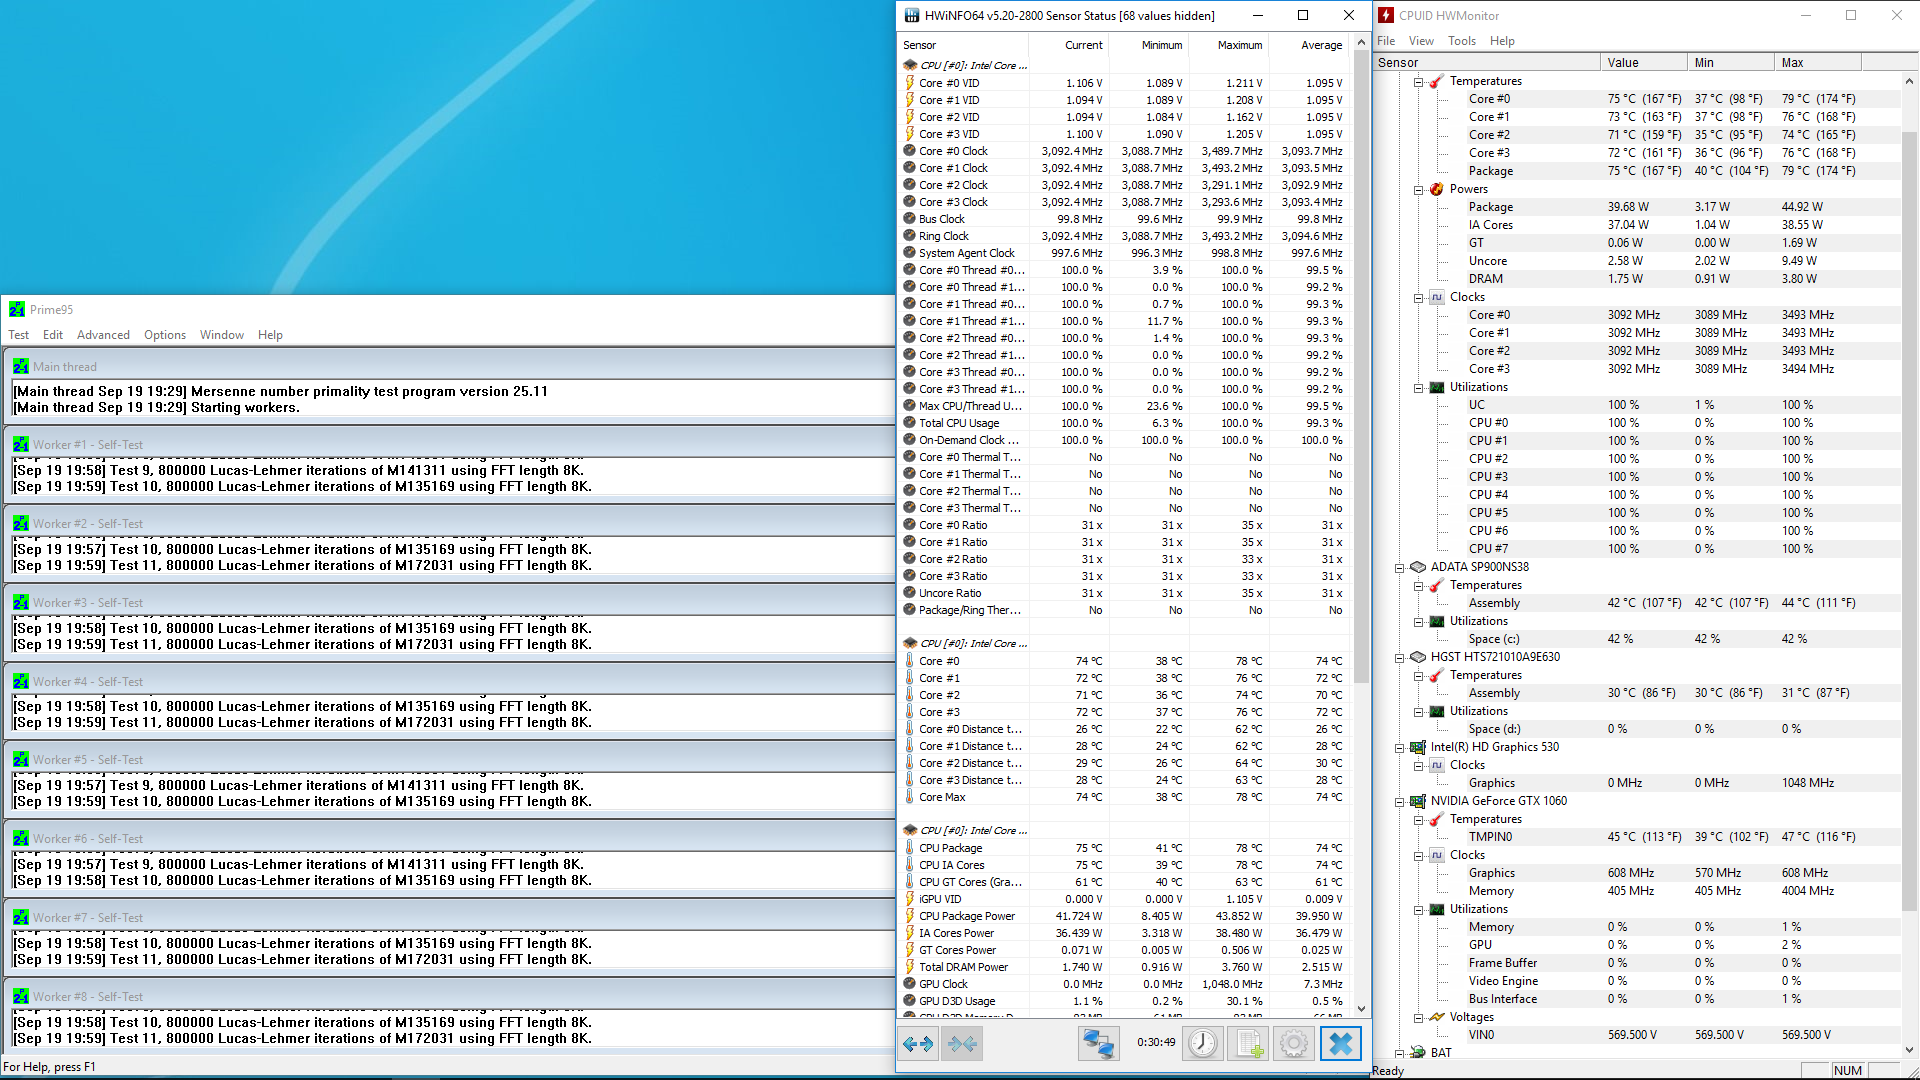Reset HWiNFO clock timer button

1203,1044
